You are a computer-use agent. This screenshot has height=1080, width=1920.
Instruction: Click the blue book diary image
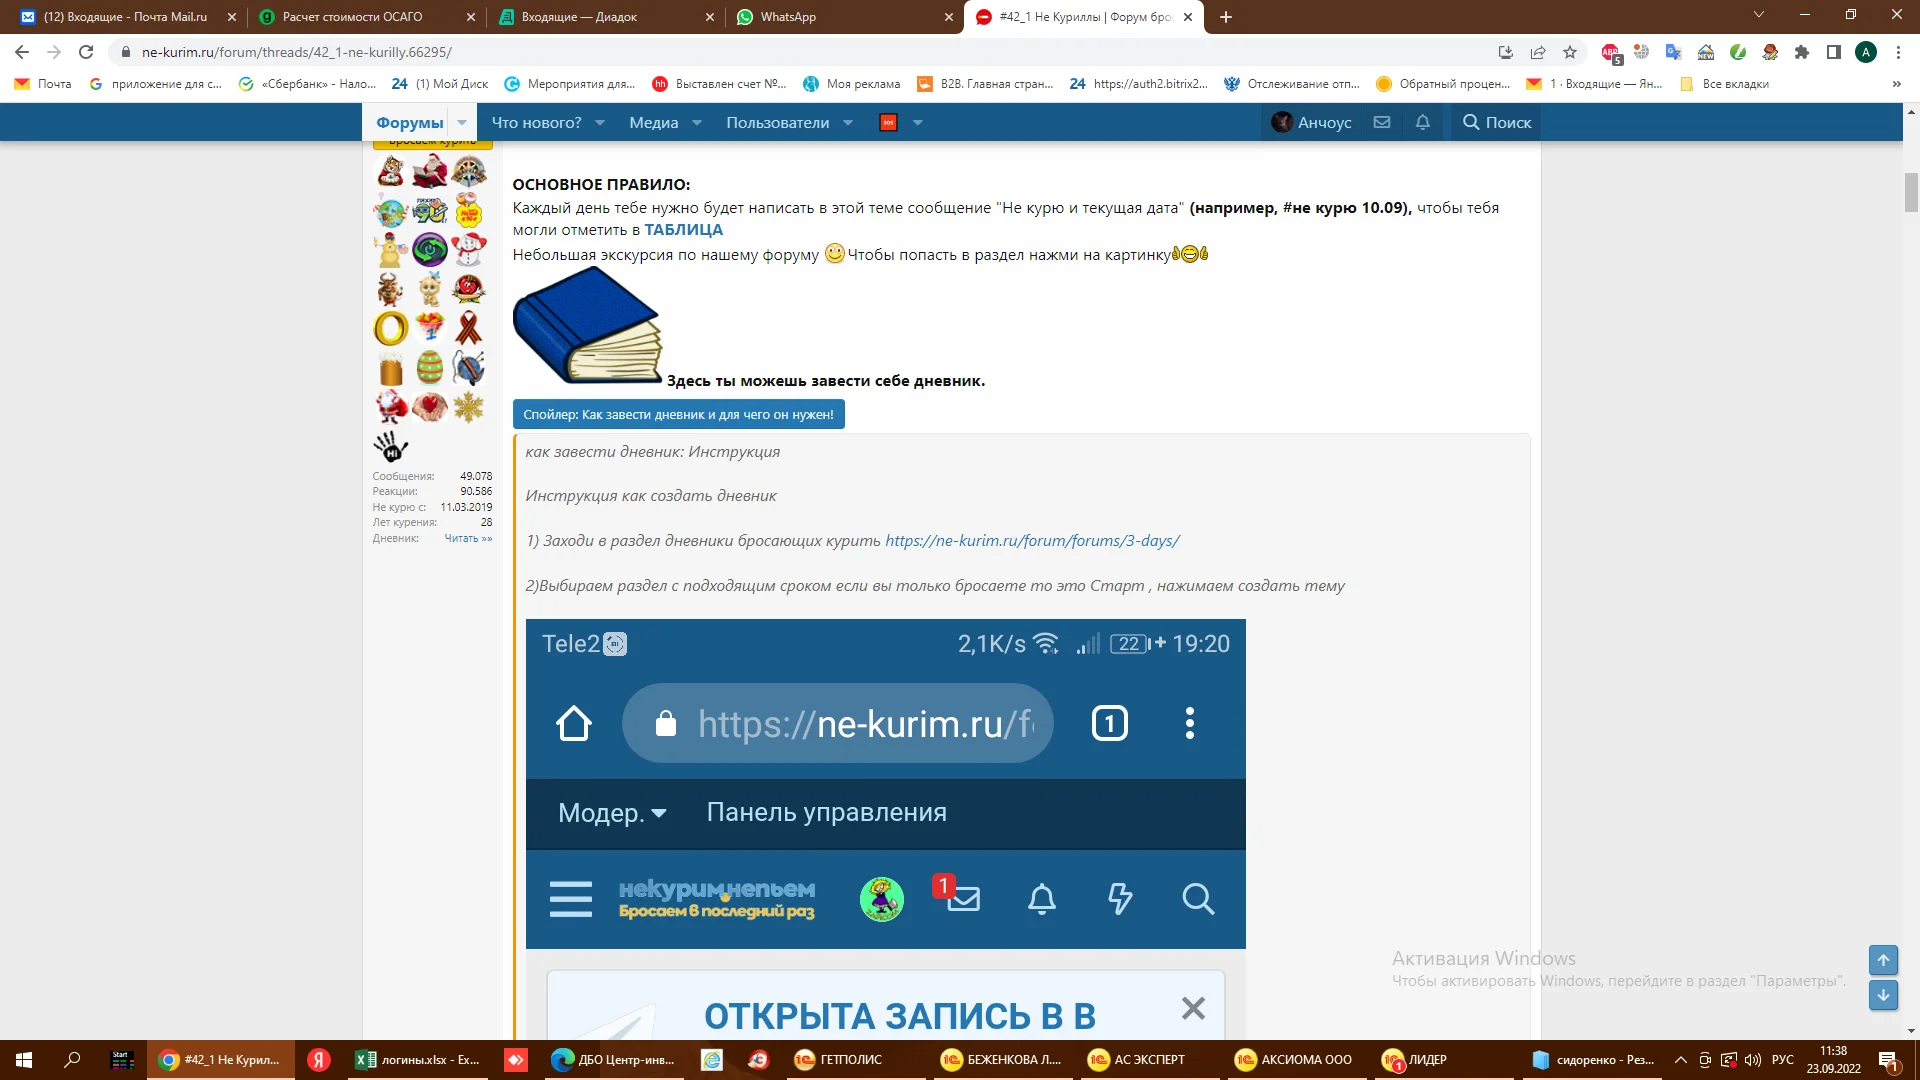[x=586, y=325]
